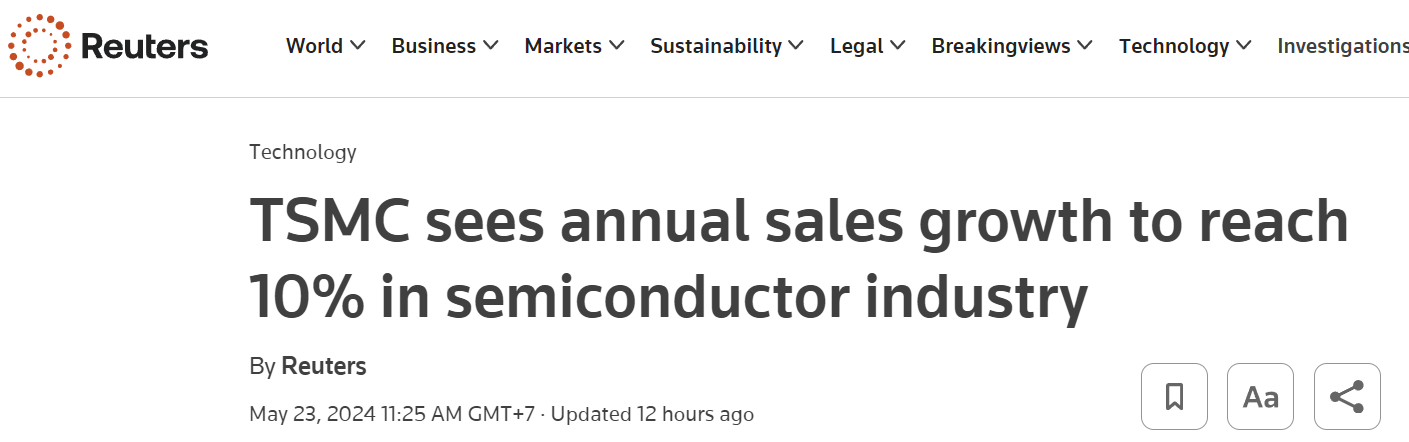Click the Reuters author byline link
Image resolution: width=1409 pixels, height=442 pixels.
pos(324,366)
